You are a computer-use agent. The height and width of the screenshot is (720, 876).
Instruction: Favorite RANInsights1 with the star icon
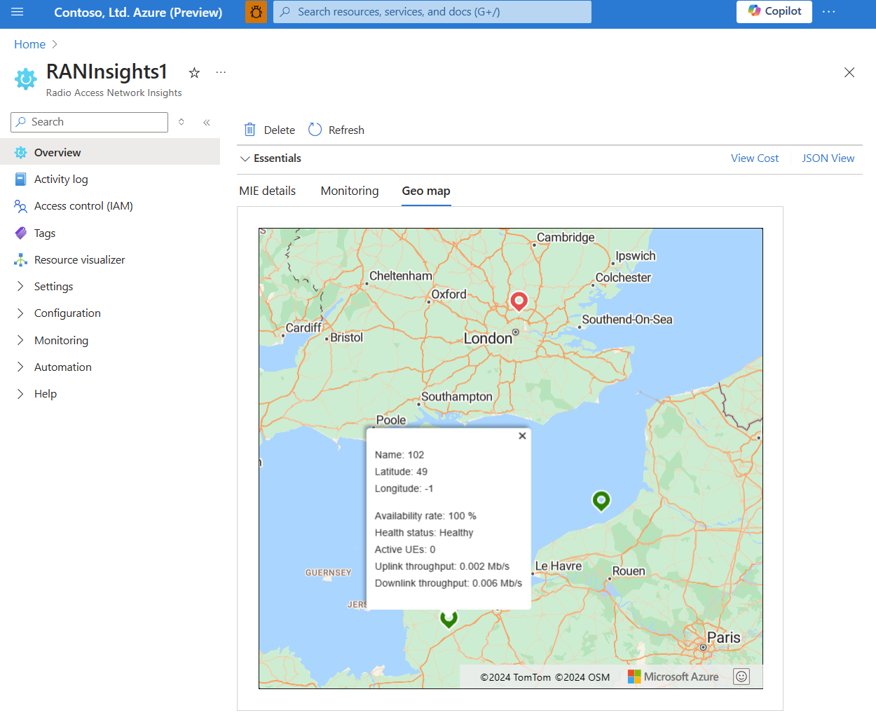pyautogui.click(x=194, y=73)
